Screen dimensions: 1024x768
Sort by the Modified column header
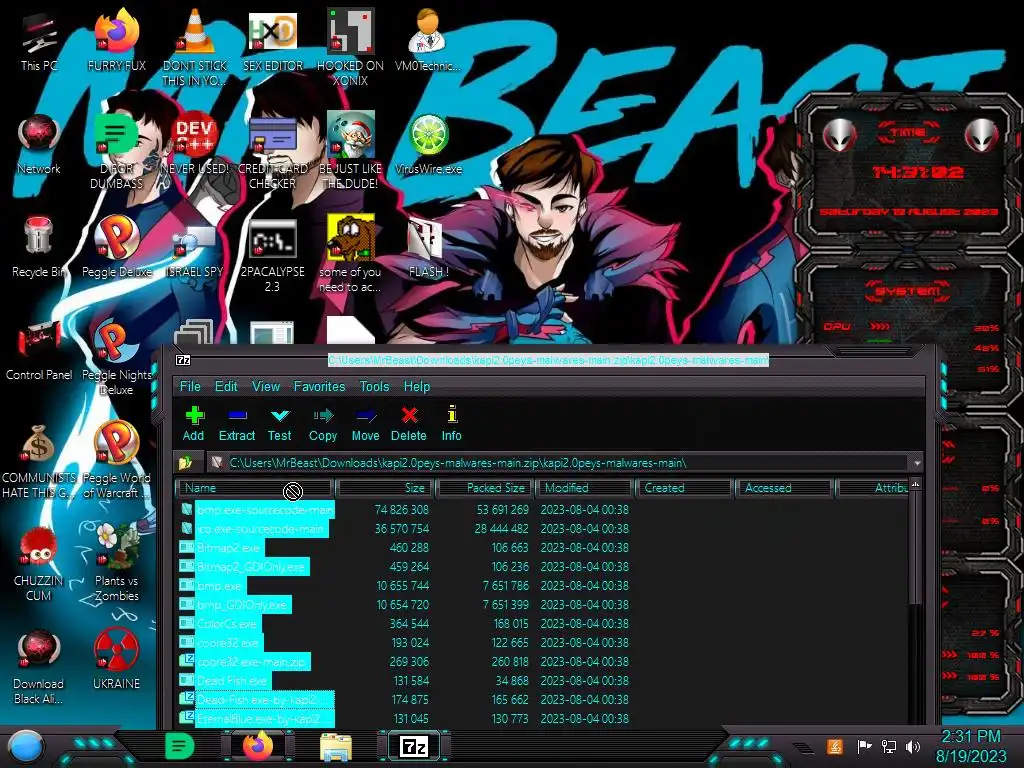pos(585,488)
